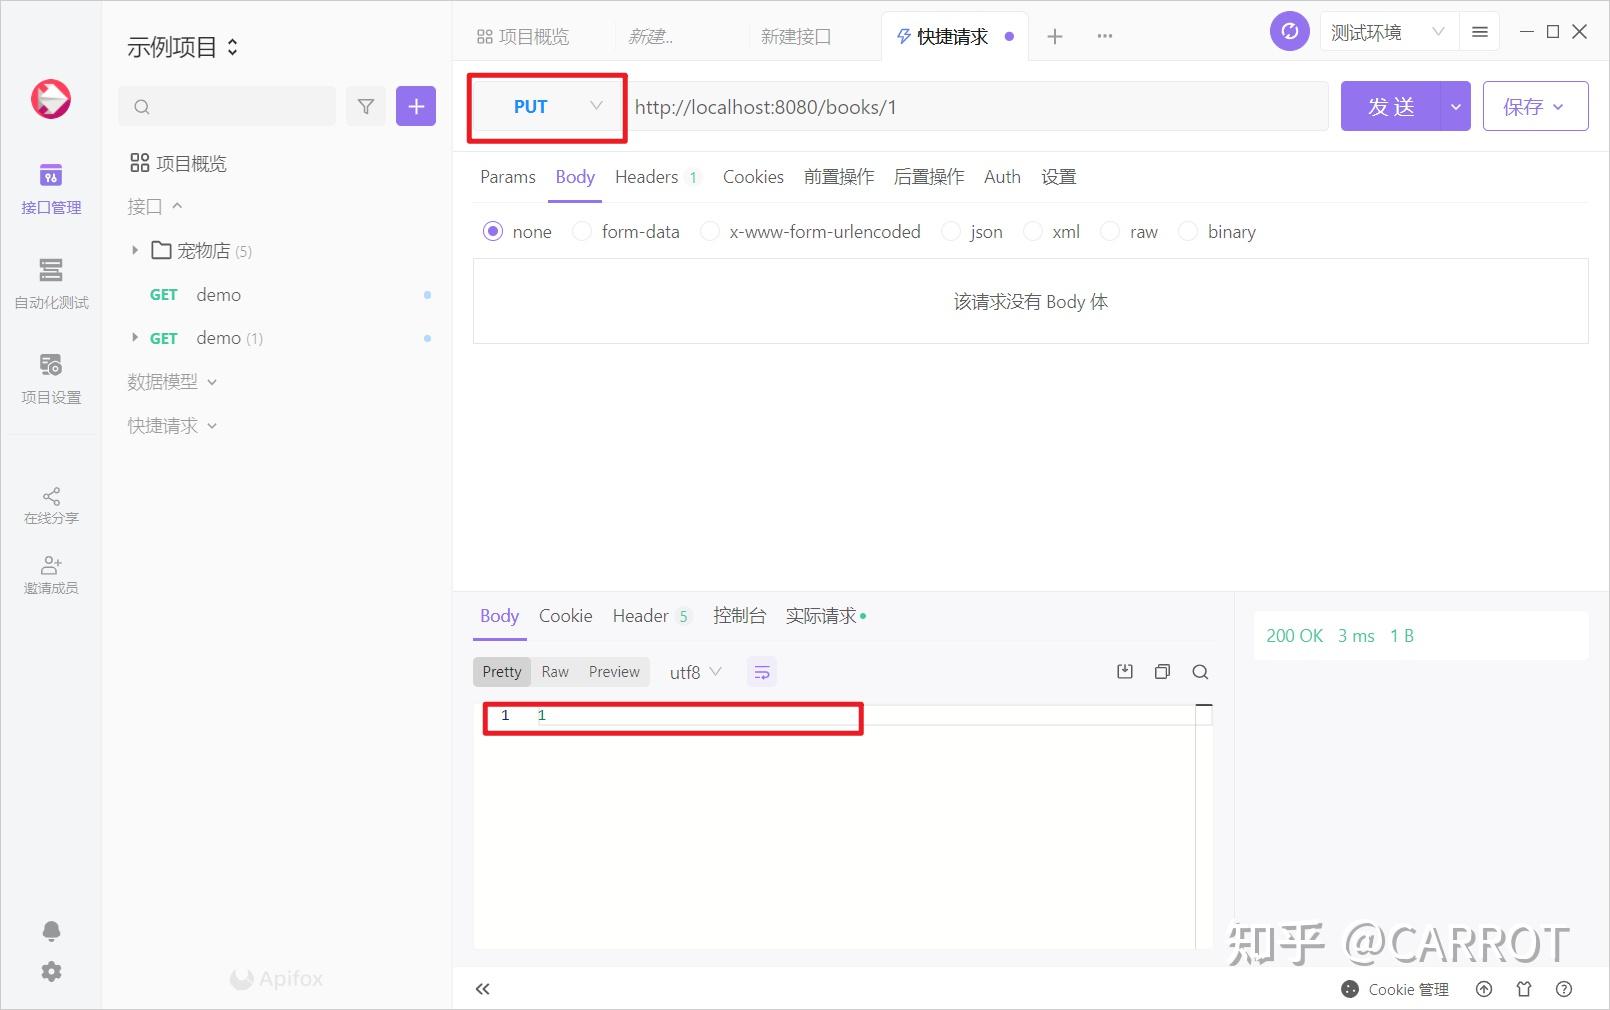Click the 发送 send button
This screenshot has width=1610, height=1010.
pos(1391,105)
